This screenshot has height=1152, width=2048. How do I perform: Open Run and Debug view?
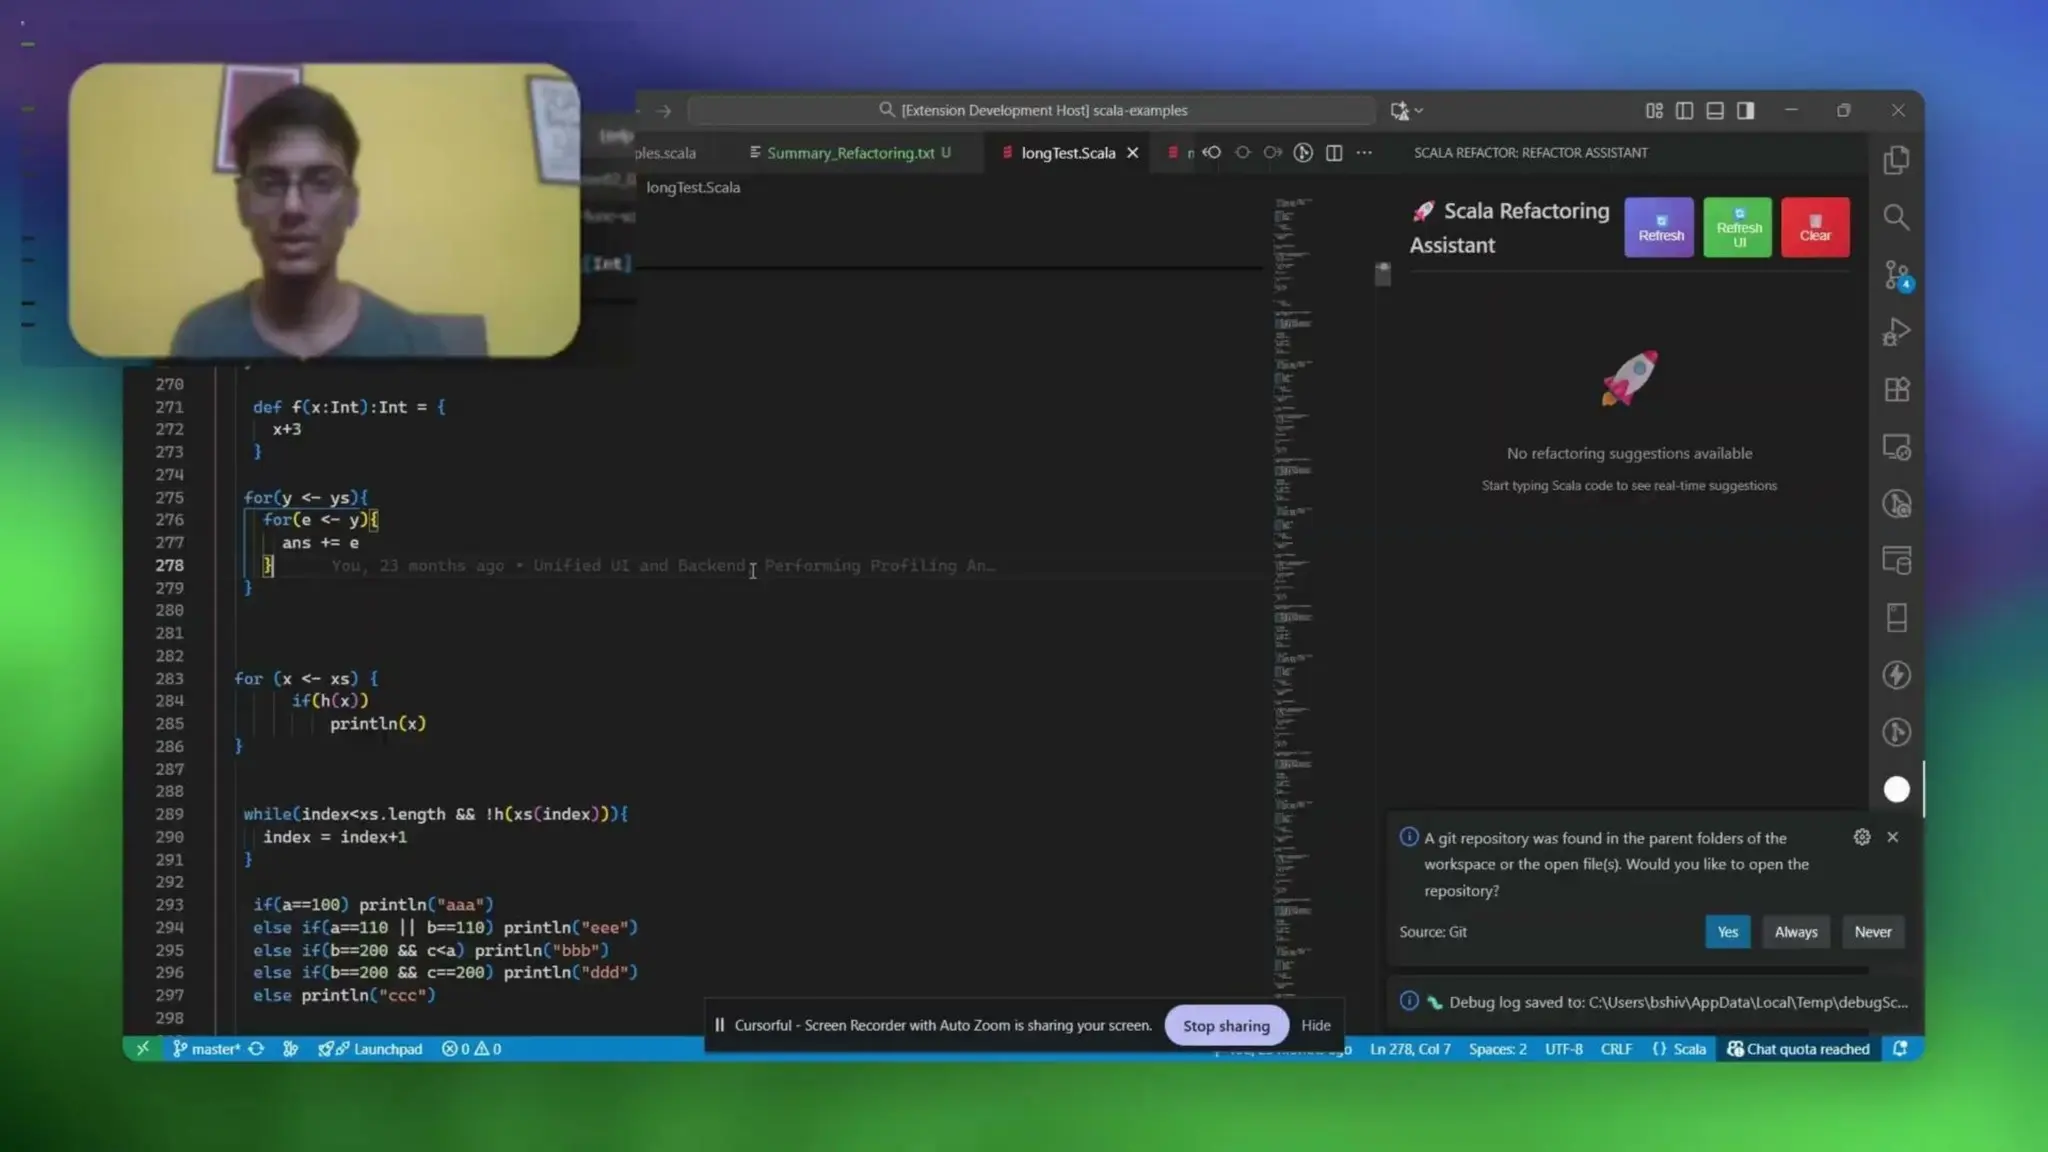pos(1896,332)
